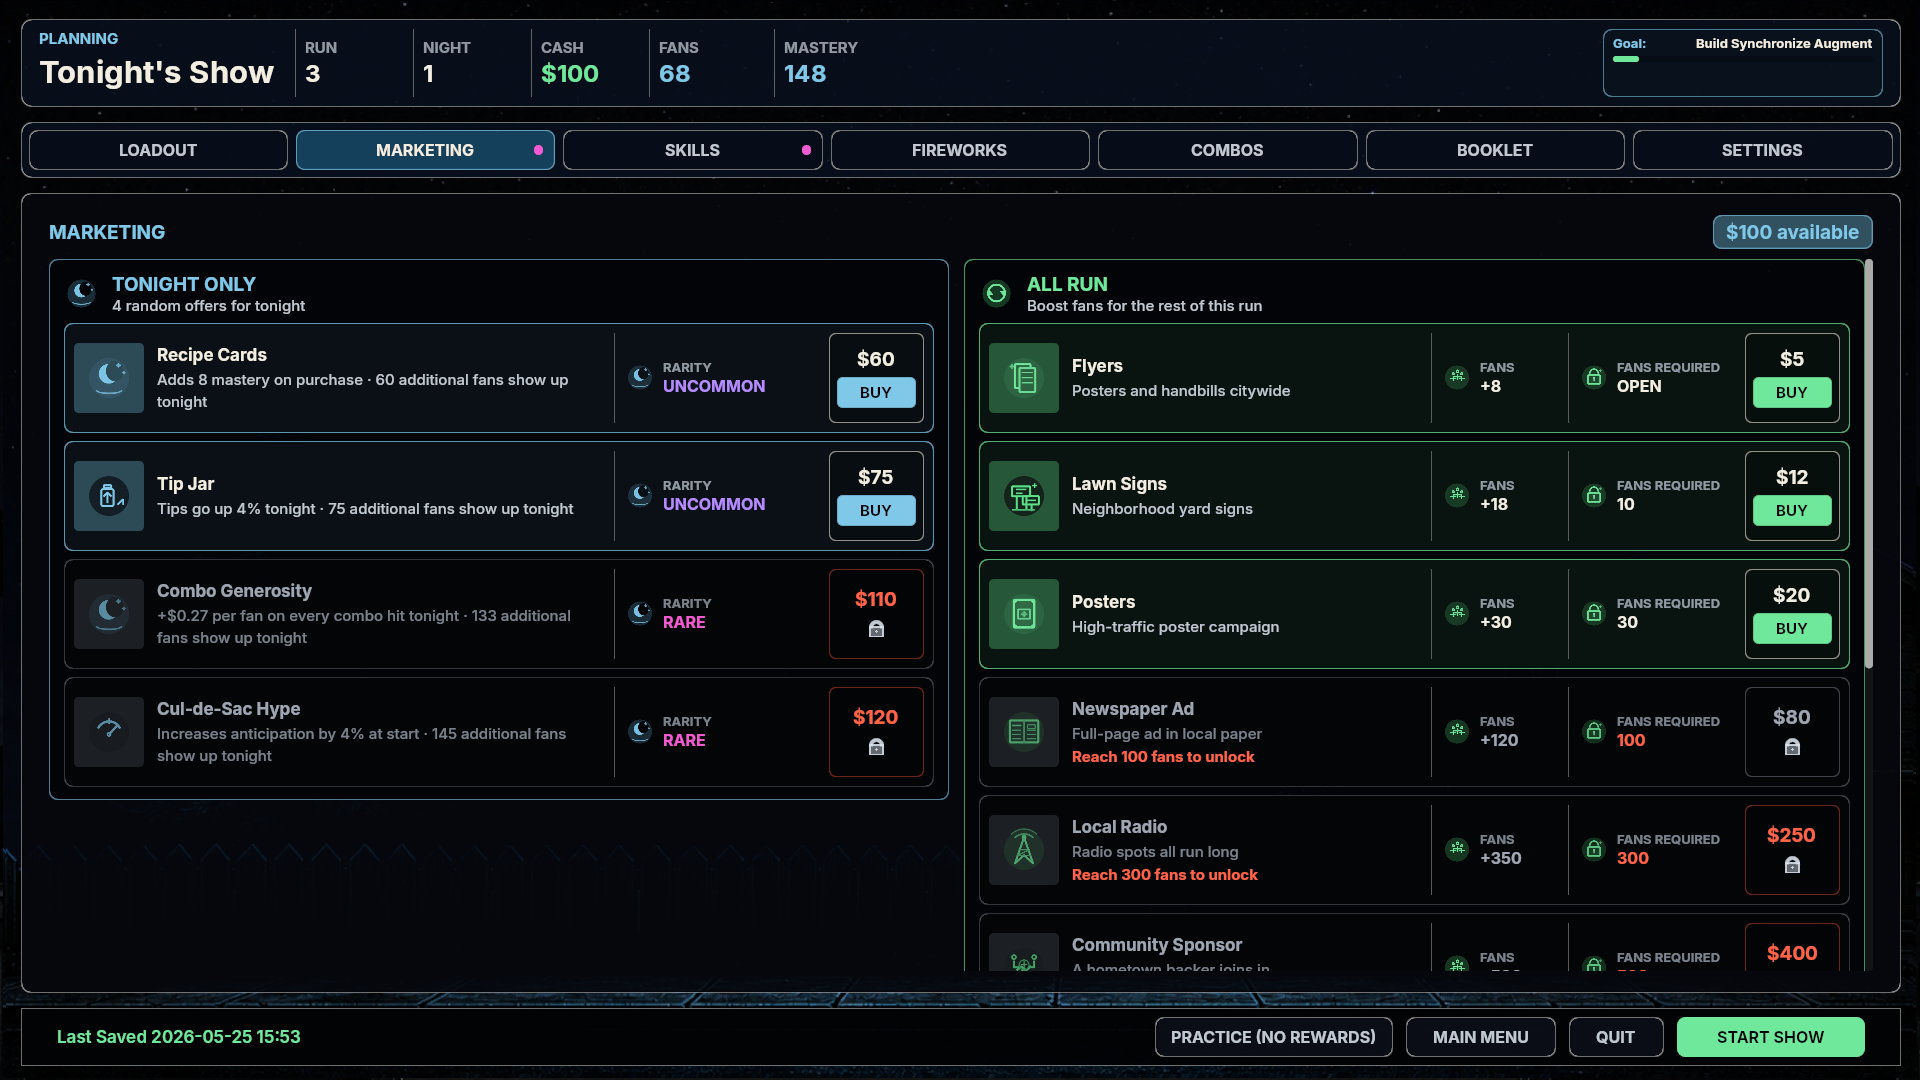Click 'Reach 300 fans to unlock' text
Screen dimensions: 1920x1080
tap(1165, 875)
